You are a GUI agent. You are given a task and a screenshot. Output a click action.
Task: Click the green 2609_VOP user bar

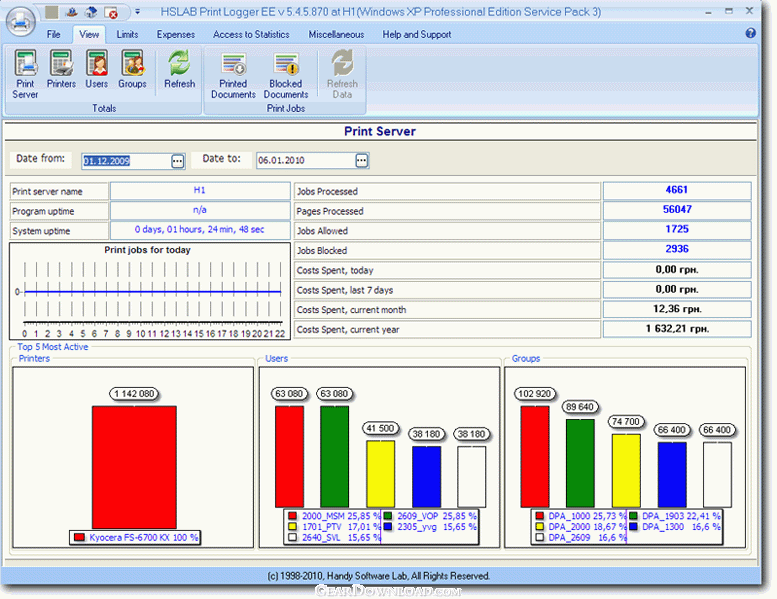(334, 455)
